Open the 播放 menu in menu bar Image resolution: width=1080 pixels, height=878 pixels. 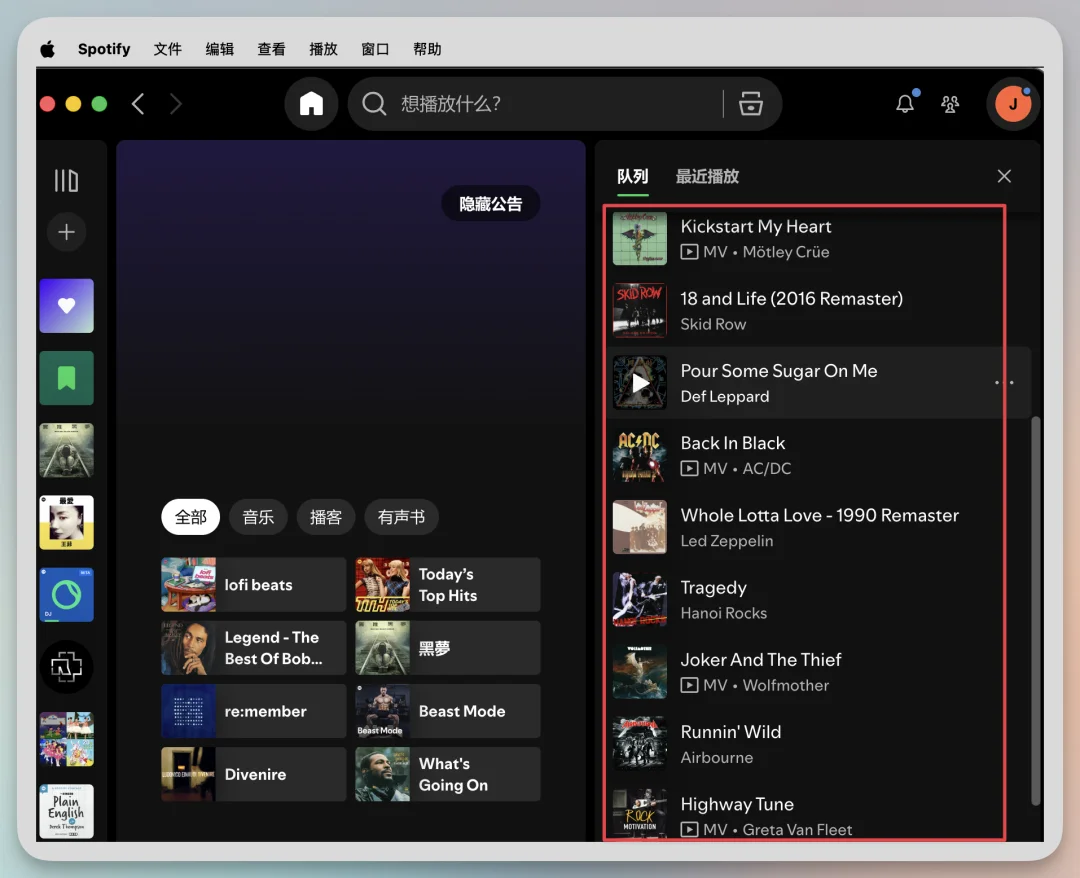323,49
